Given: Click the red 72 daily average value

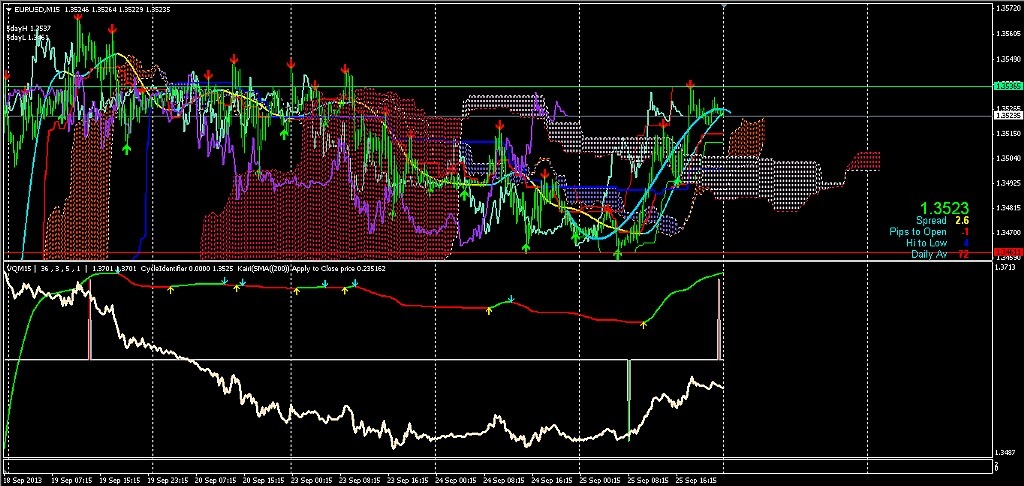Looking at the screenshot, I should click(963, 254).
